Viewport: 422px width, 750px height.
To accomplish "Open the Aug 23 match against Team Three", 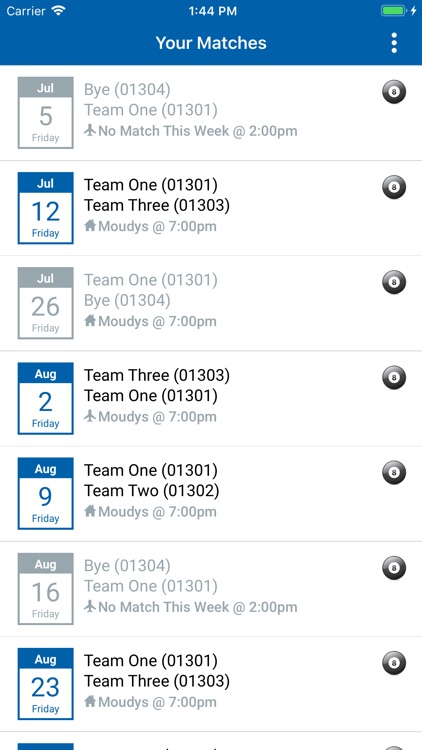I will [x=211, y=684].
